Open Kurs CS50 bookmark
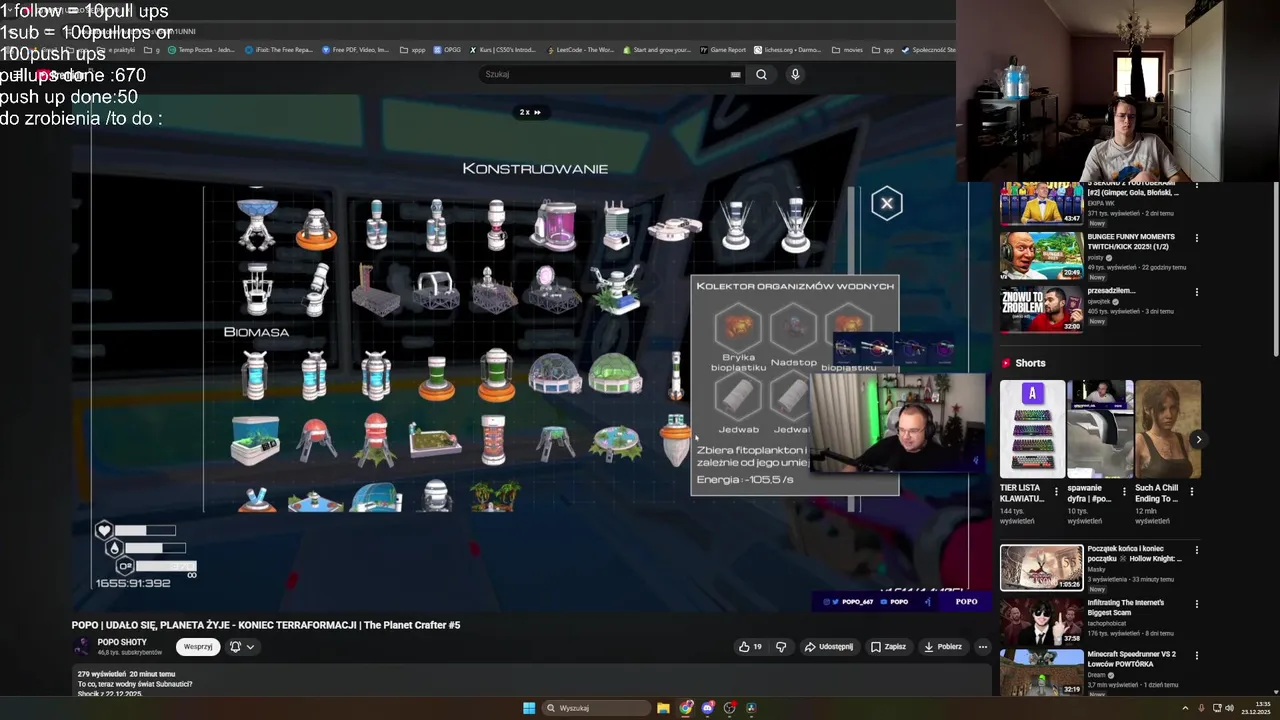Image resolution: width=1280 pixels, height=720 pixels. (502, 49)
